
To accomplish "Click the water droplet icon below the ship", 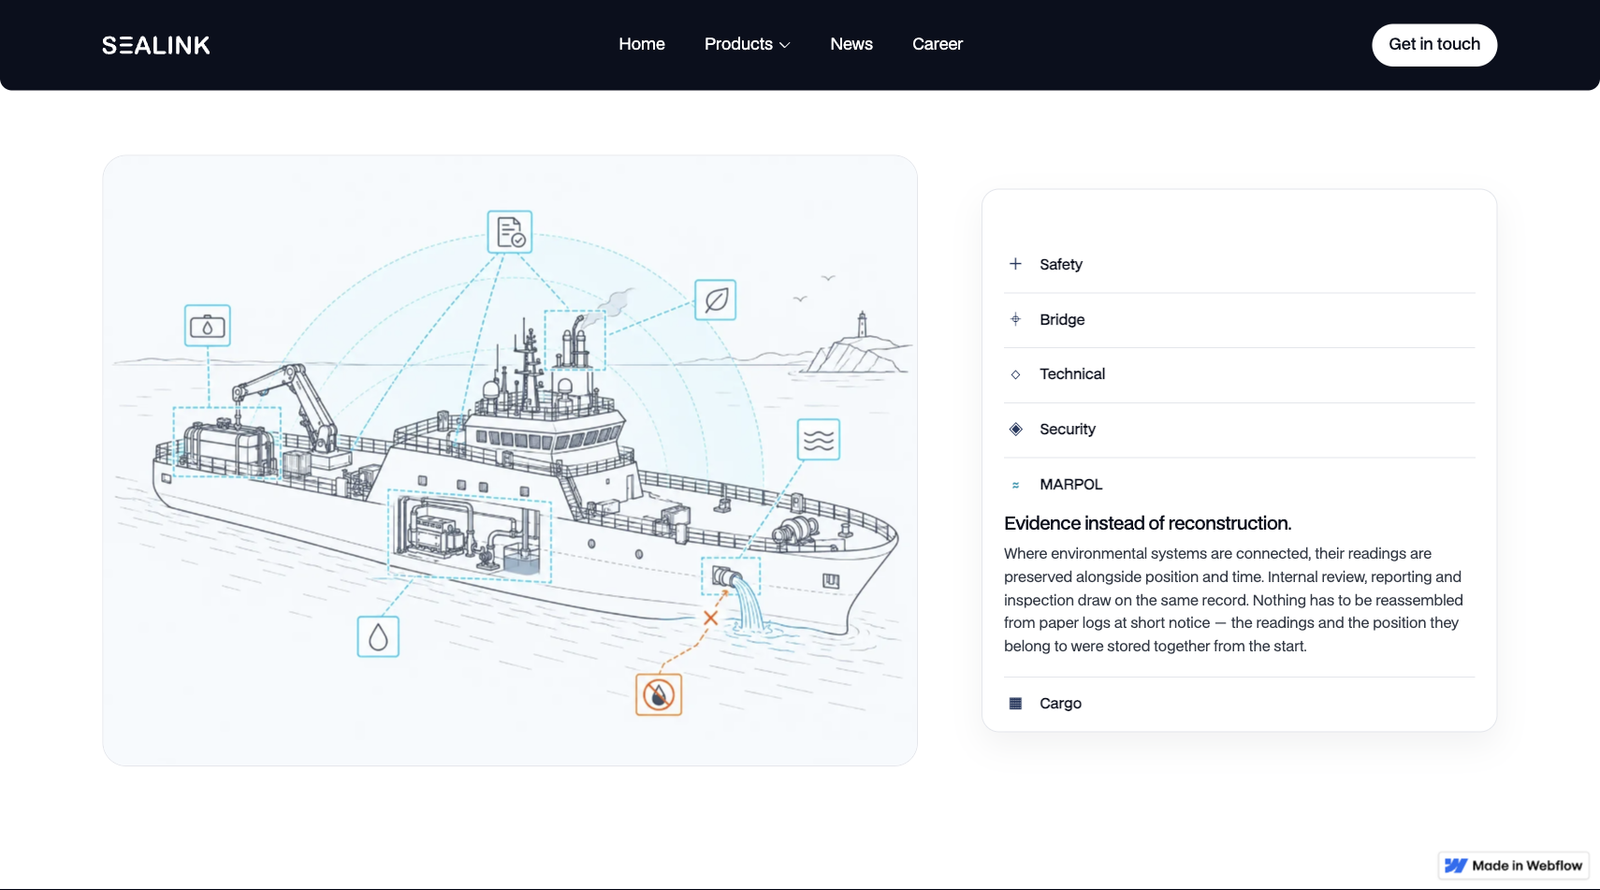I will (378, 637).
